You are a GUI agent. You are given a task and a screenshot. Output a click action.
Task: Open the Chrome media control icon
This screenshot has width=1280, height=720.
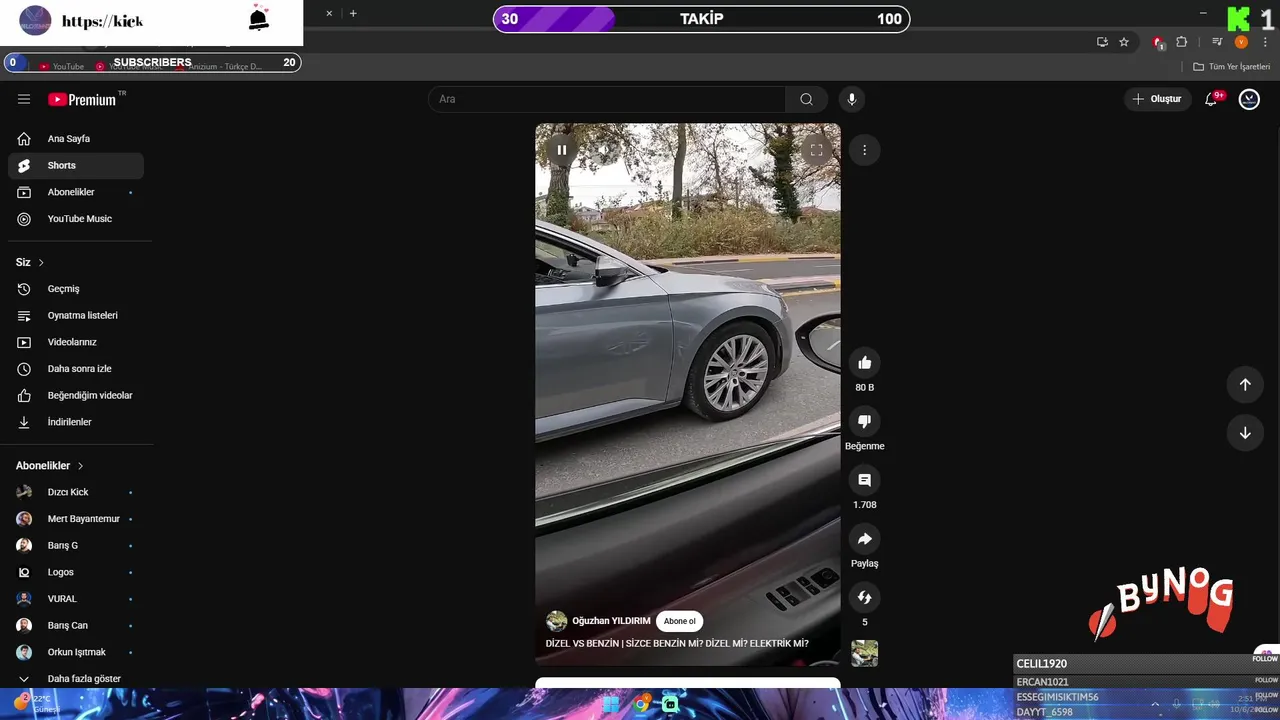(1217, 42)
